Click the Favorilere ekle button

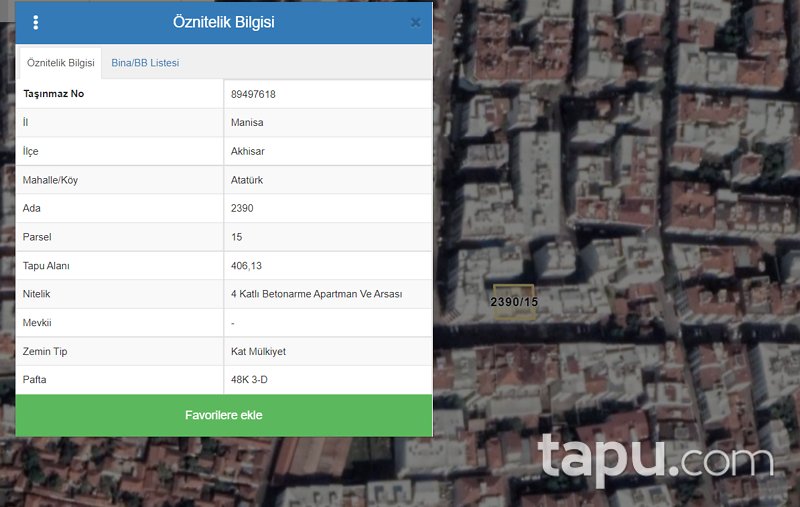click(x=224, y=415)
